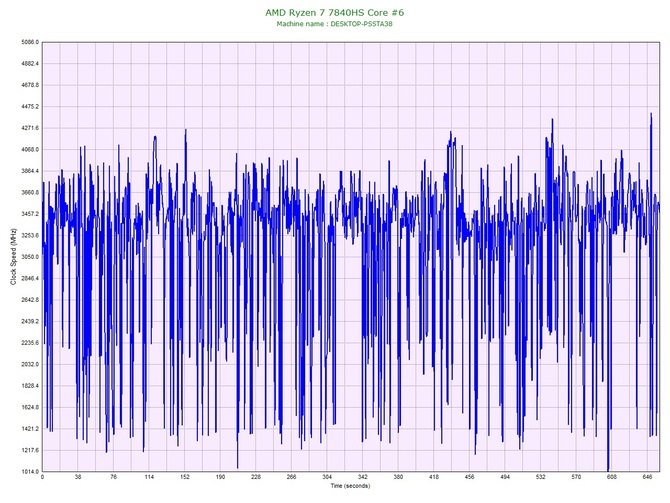The width and height of the screenshot is (670, 503).
Task: Click the x-axis tick label 532
Action: (541, 477)
